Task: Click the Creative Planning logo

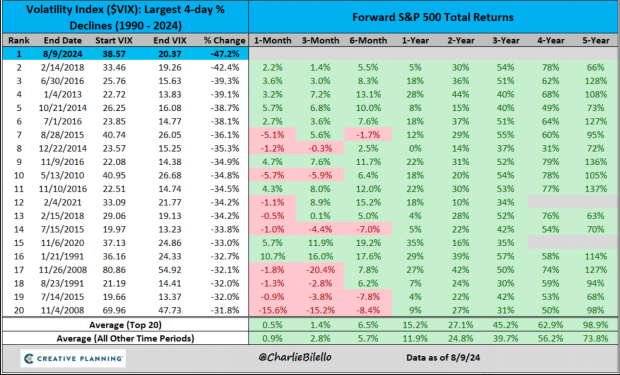Action: pos(73,358)
